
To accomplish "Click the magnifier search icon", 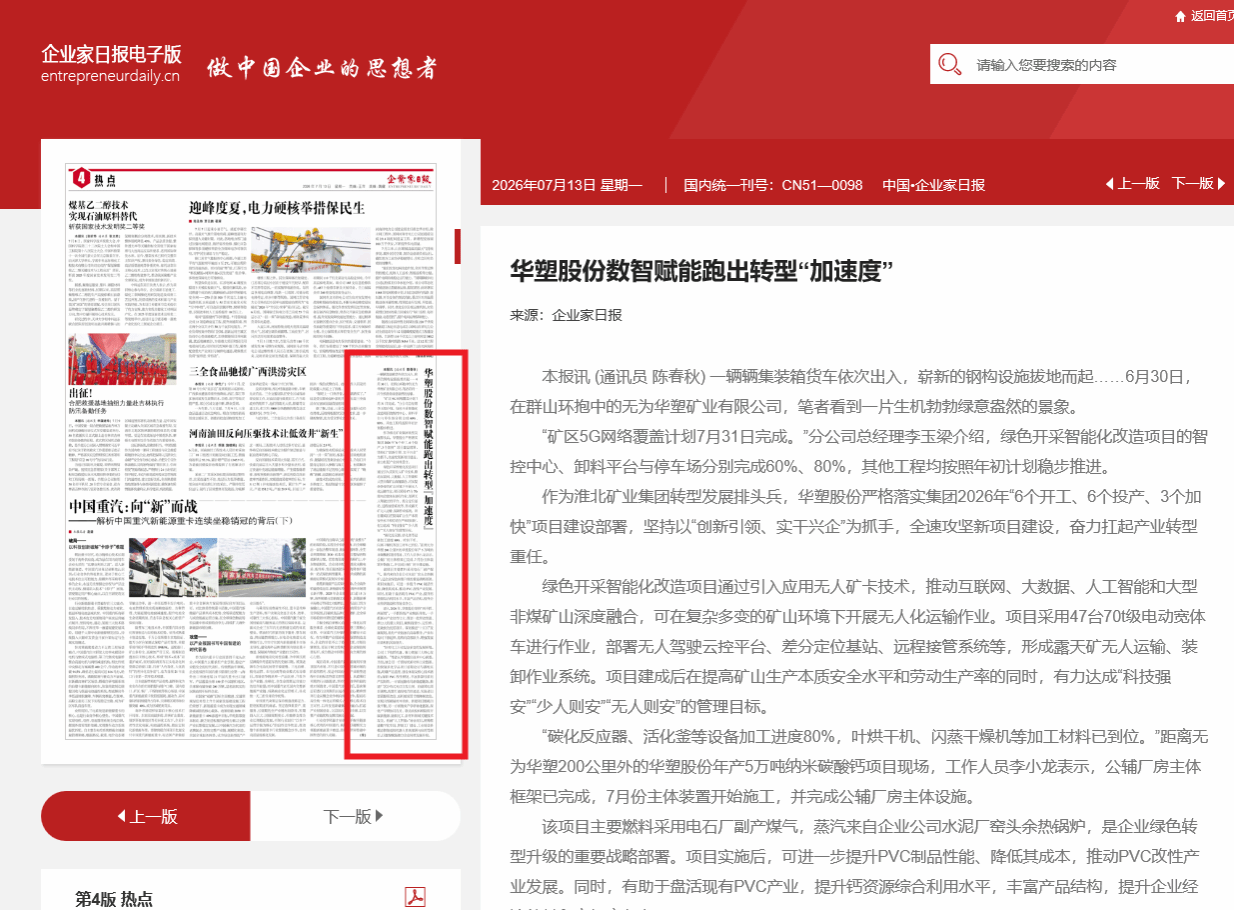I will (x=950, y=65).
